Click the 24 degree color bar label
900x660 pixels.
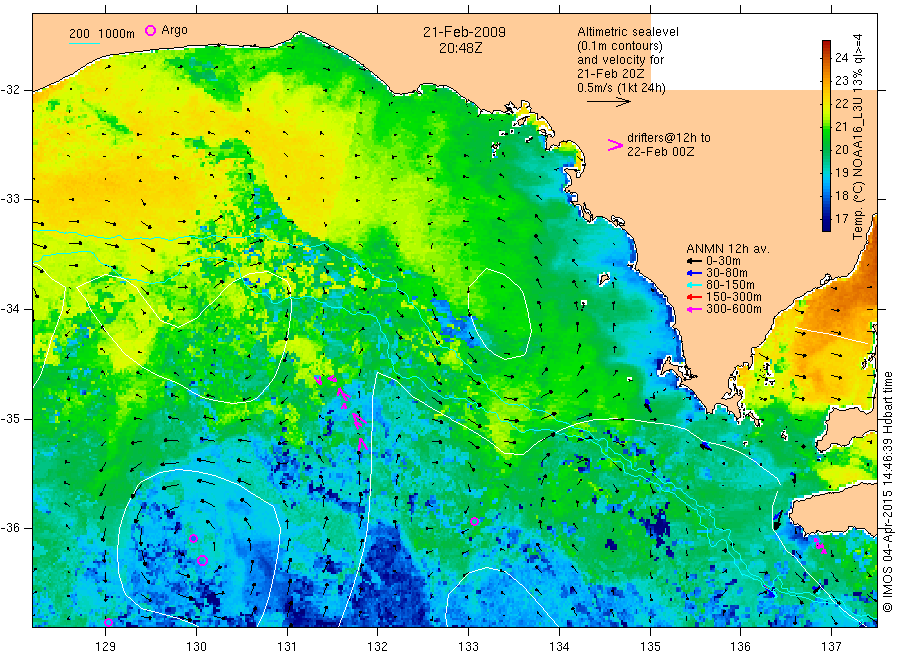841,57
